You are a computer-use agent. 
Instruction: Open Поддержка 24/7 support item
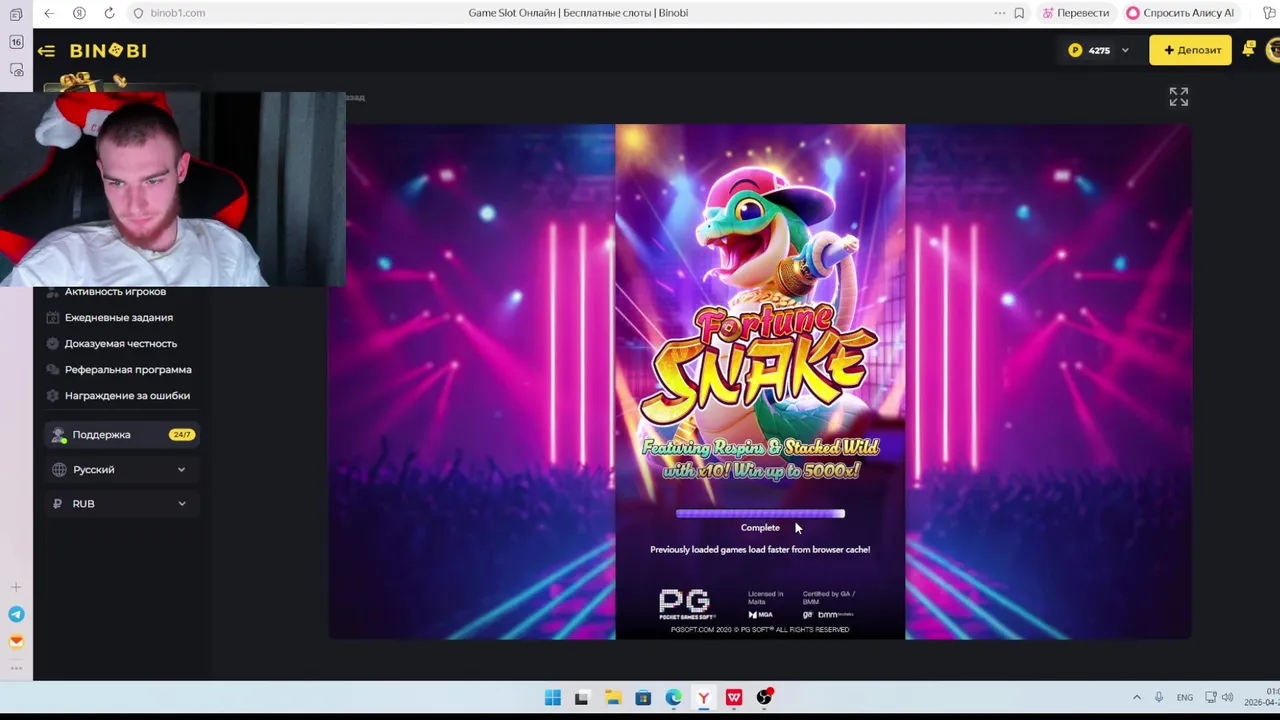(121, 434)
